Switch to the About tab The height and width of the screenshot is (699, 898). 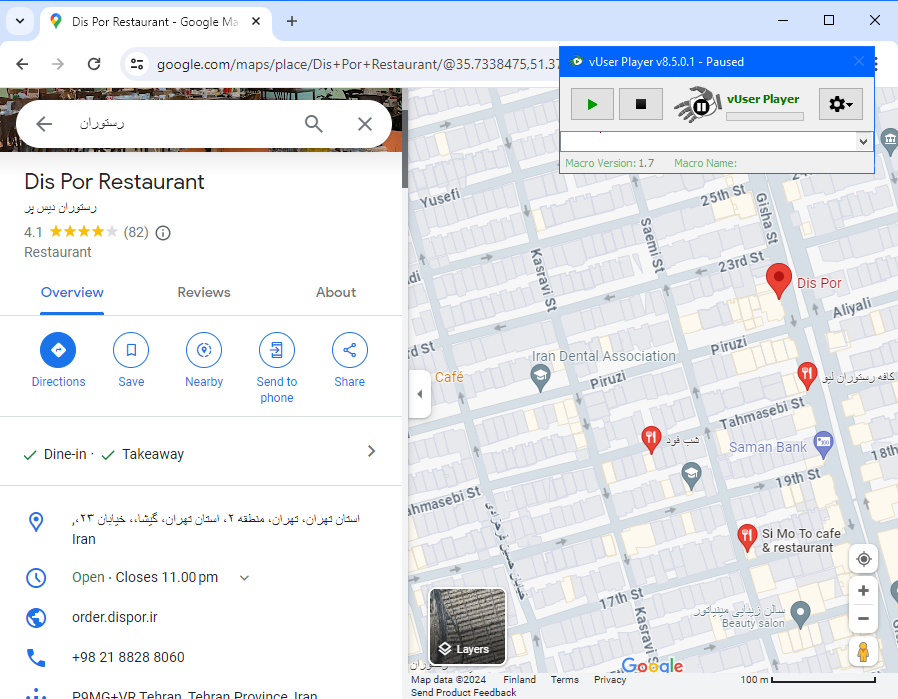click(336, 293)
